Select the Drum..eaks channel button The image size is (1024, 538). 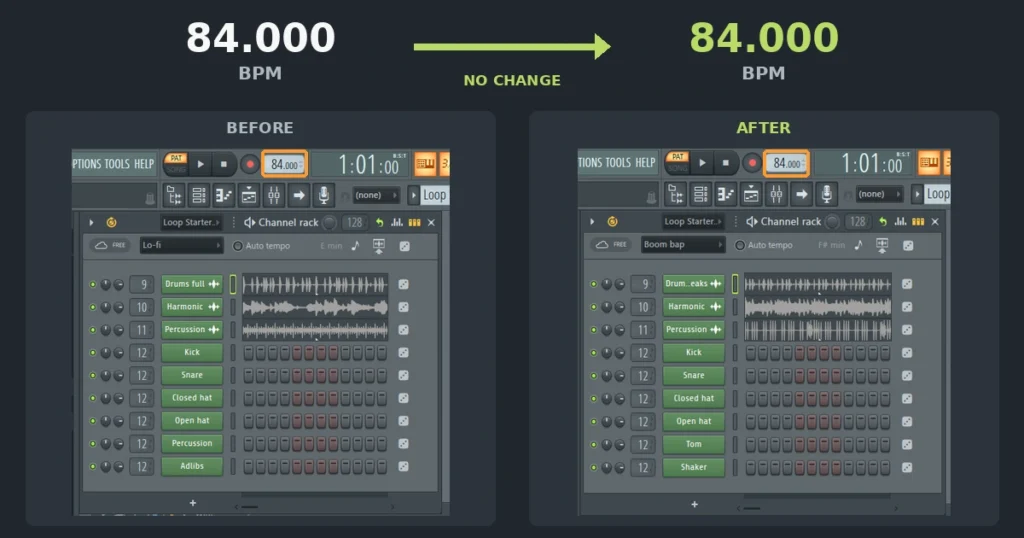pos(694,283)
